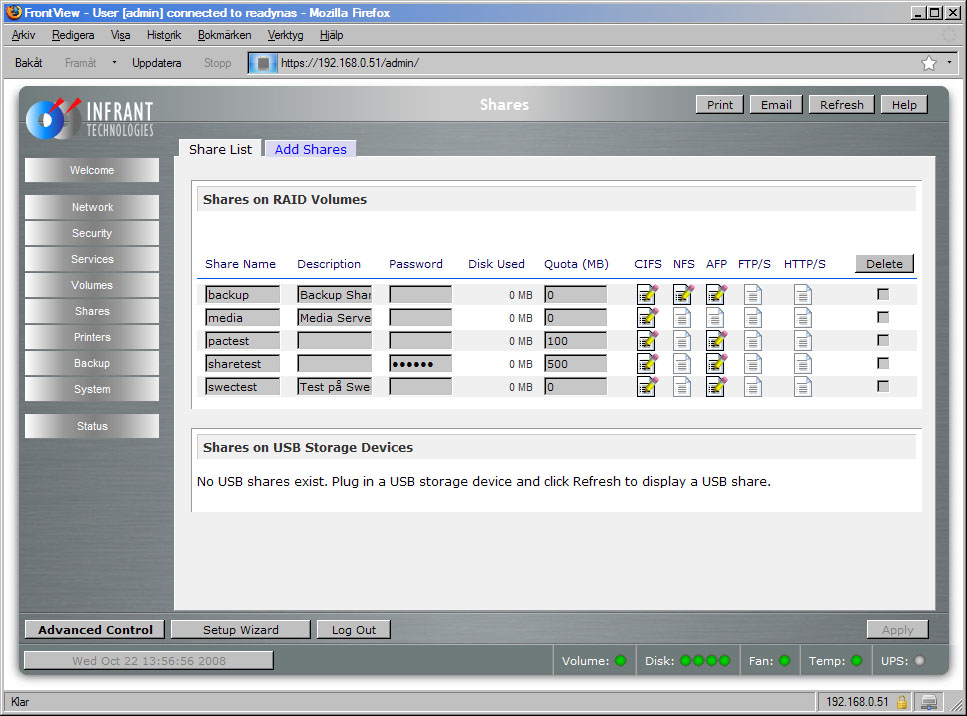Click NFS icon for sharetest share

click(x=683, y=363)
